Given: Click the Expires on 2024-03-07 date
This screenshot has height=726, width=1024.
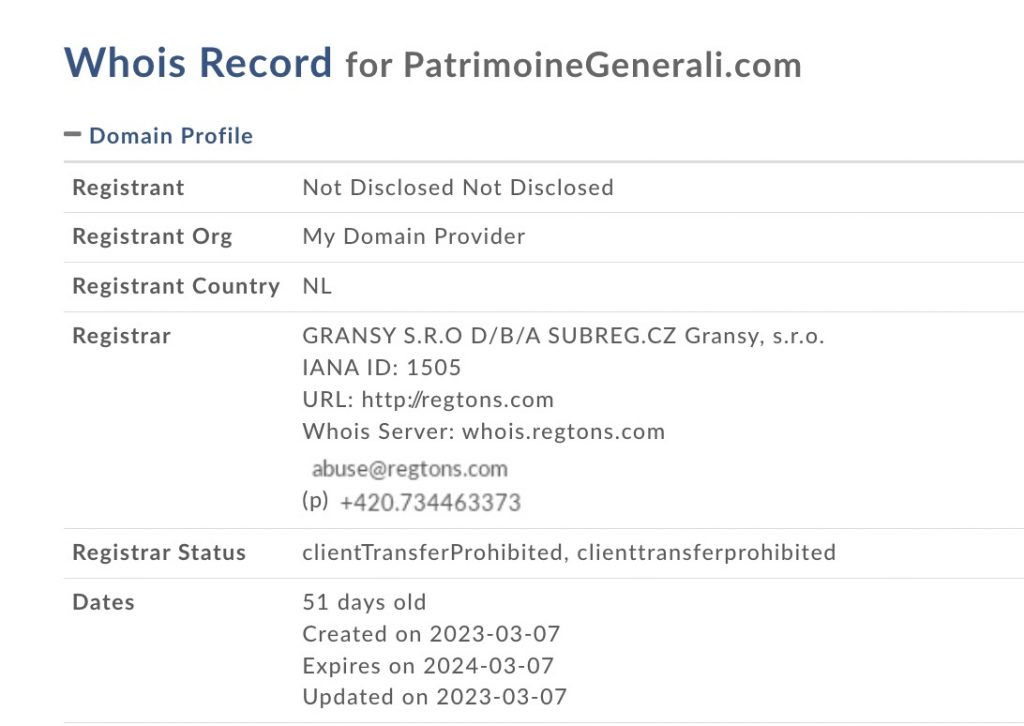Looking at the screenshot, I should point(428,666).
